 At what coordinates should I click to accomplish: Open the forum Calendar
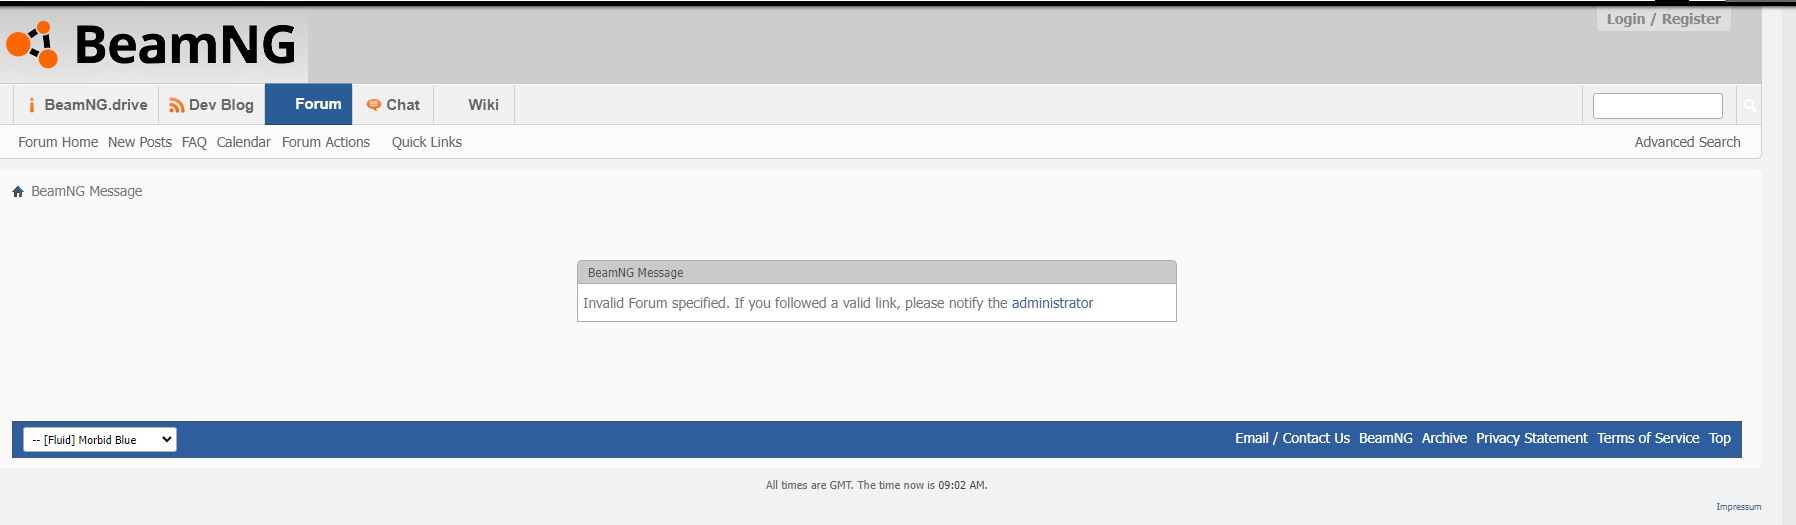point(244,142)
